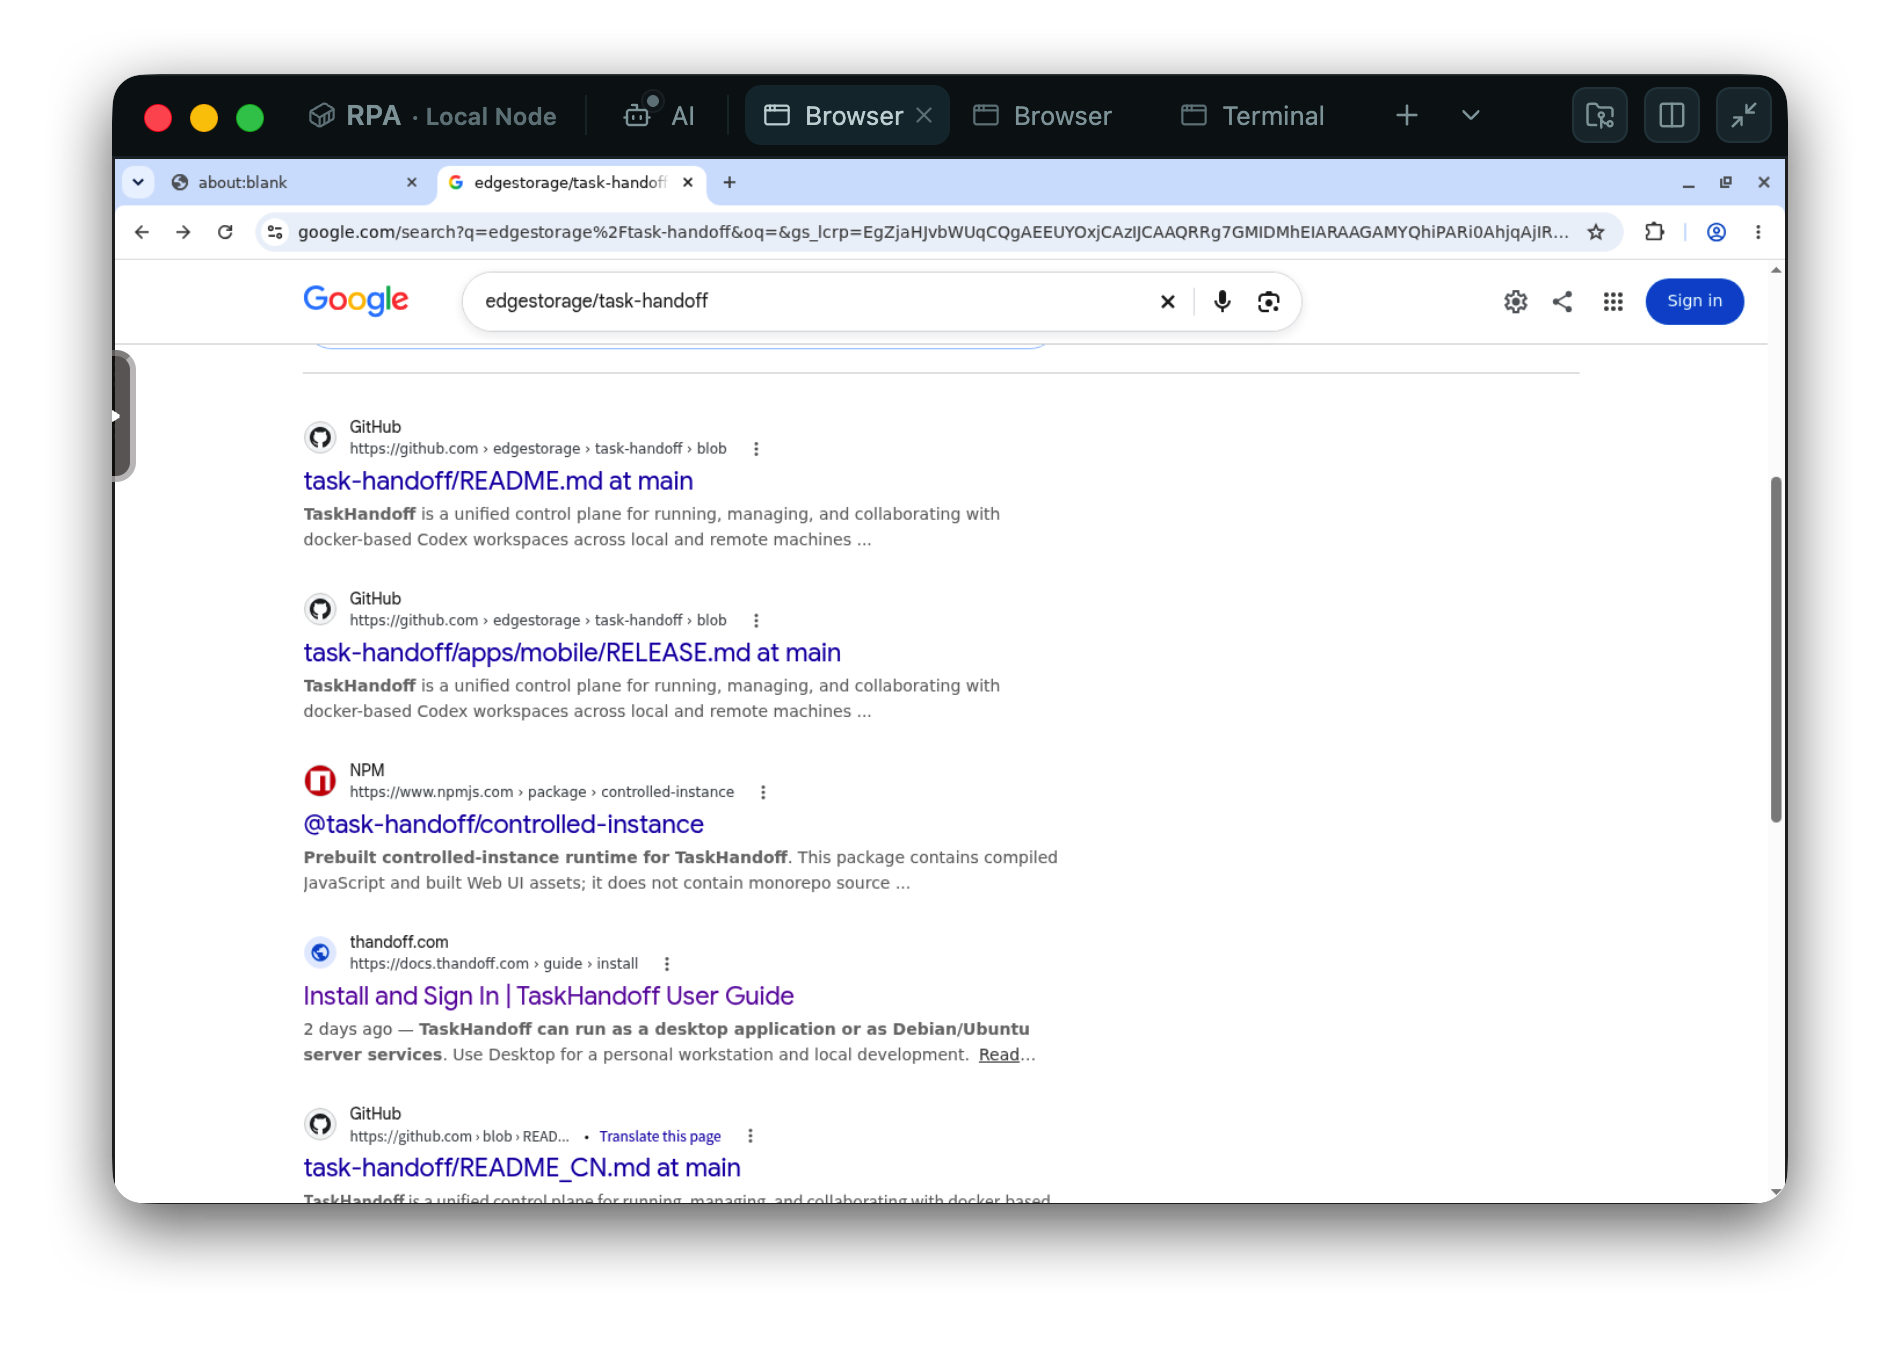Open Chrome three-dot menu
Screen dimensions: 1900x1354
[1758, 232]
